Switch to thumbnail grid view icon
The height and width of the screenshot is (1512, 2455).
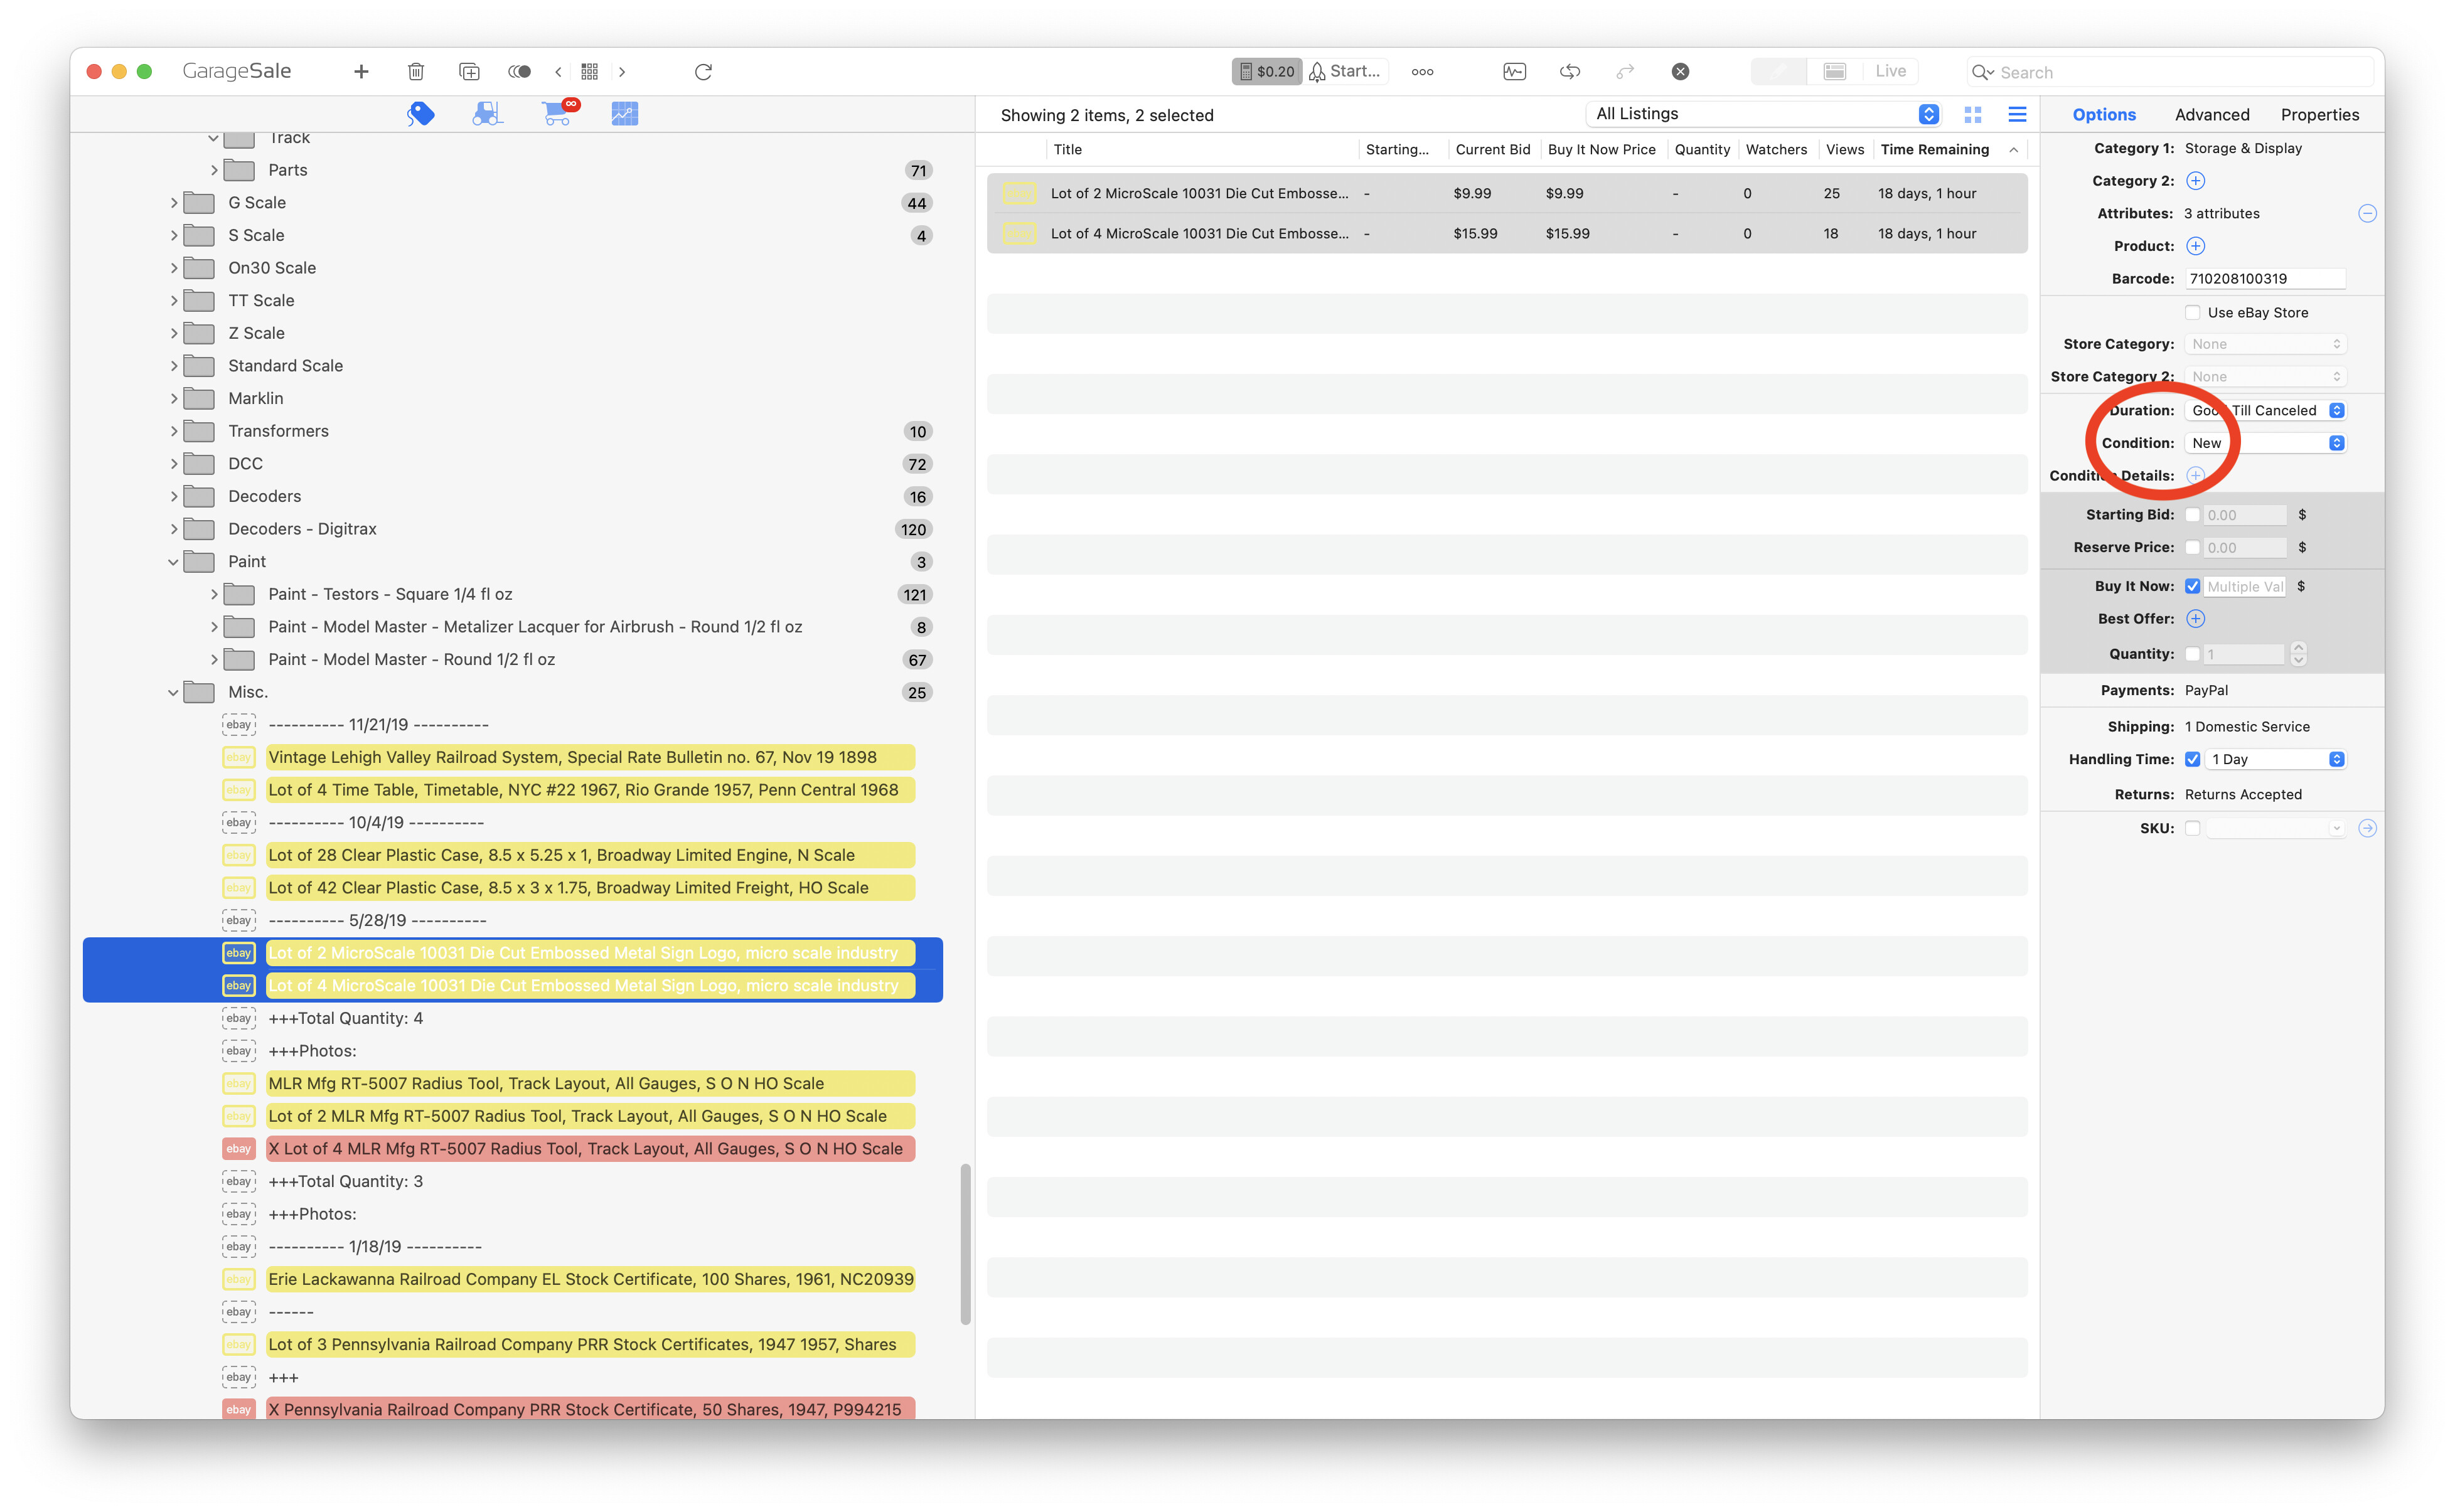click(1972, 115)
